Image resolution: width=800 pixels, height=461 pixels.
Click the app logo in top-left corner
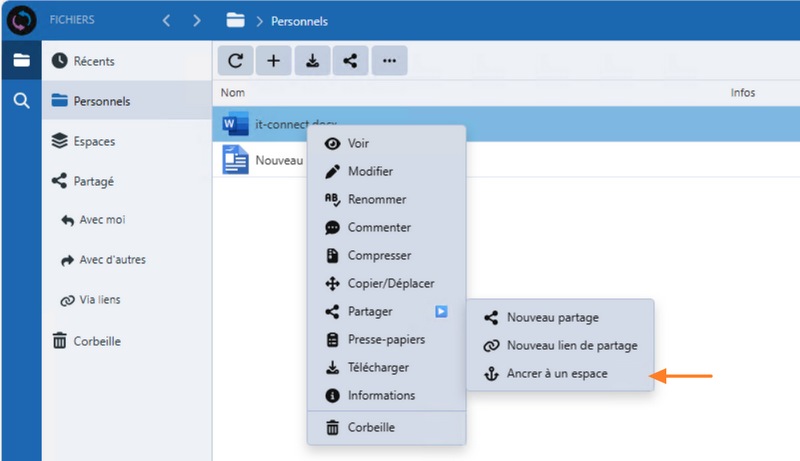tap(21, 20)
